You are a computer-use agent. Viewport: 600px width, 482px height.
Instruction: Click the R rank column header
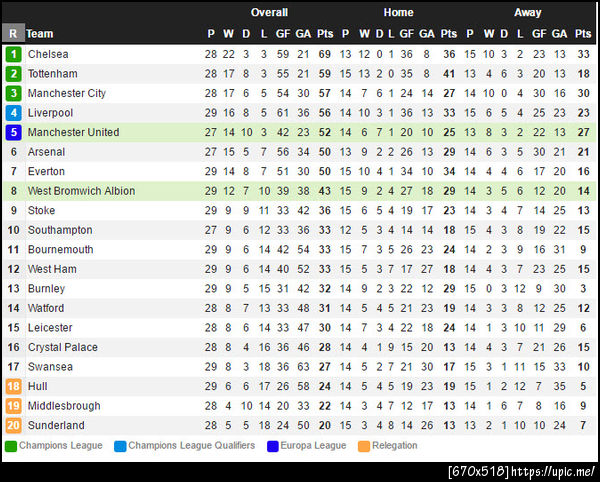tap(13, 33)
